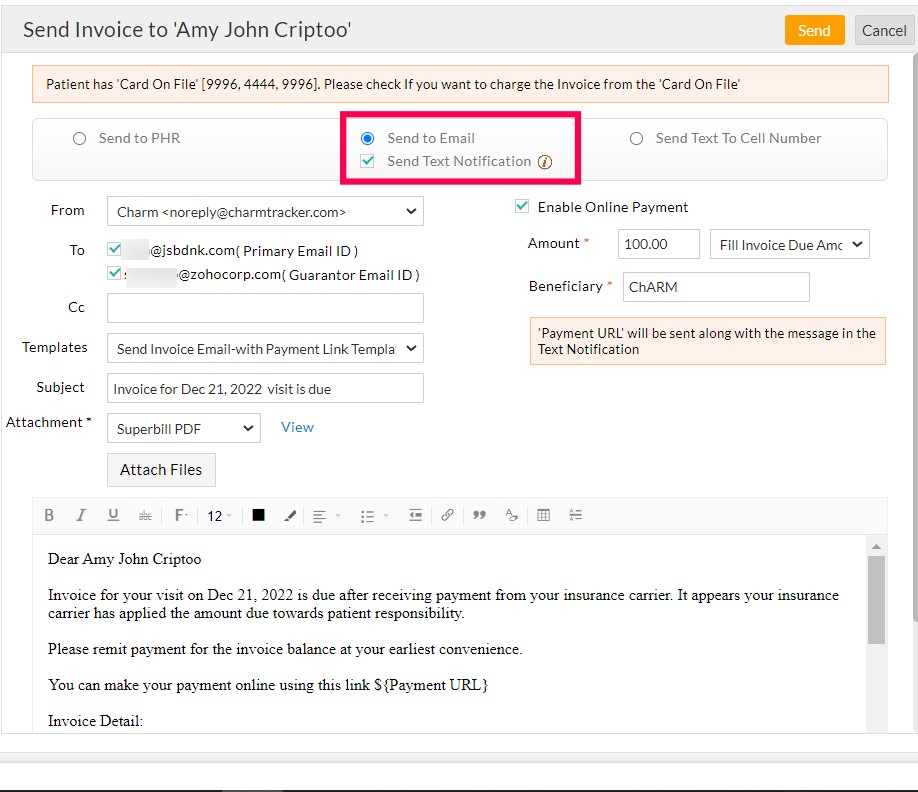This screenshot has width=918, height=792.
Task: Expand the Templates dropdown
Action: coord(265,349)
